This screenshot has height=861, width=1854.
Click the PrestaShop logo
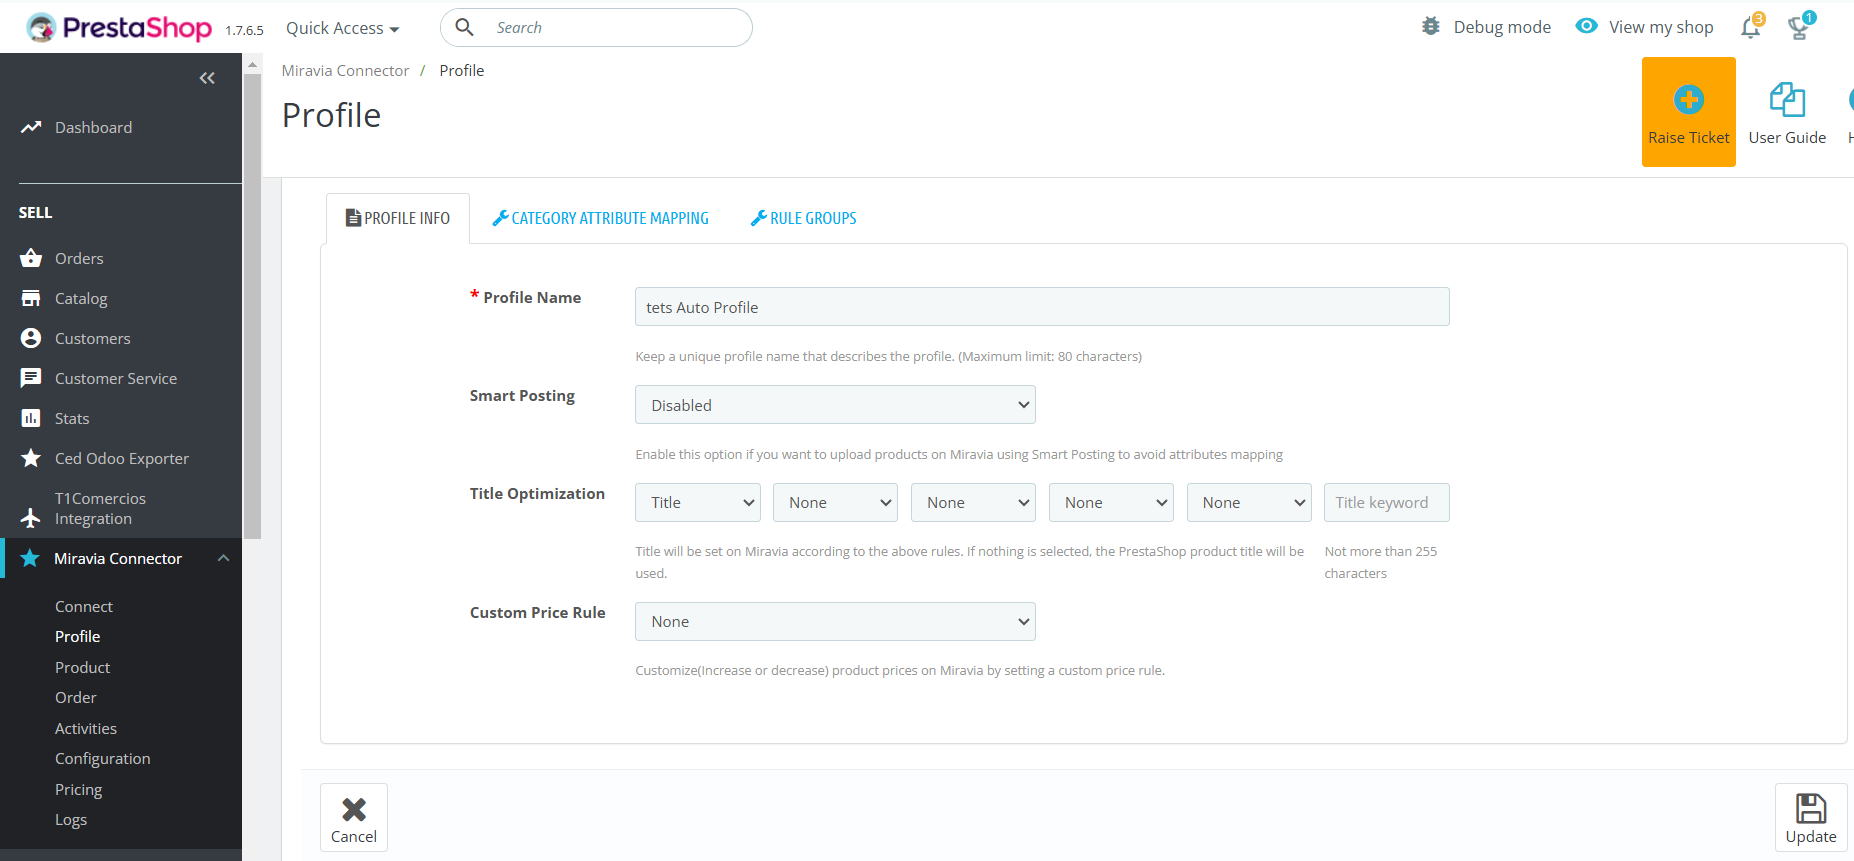[119, 28]
